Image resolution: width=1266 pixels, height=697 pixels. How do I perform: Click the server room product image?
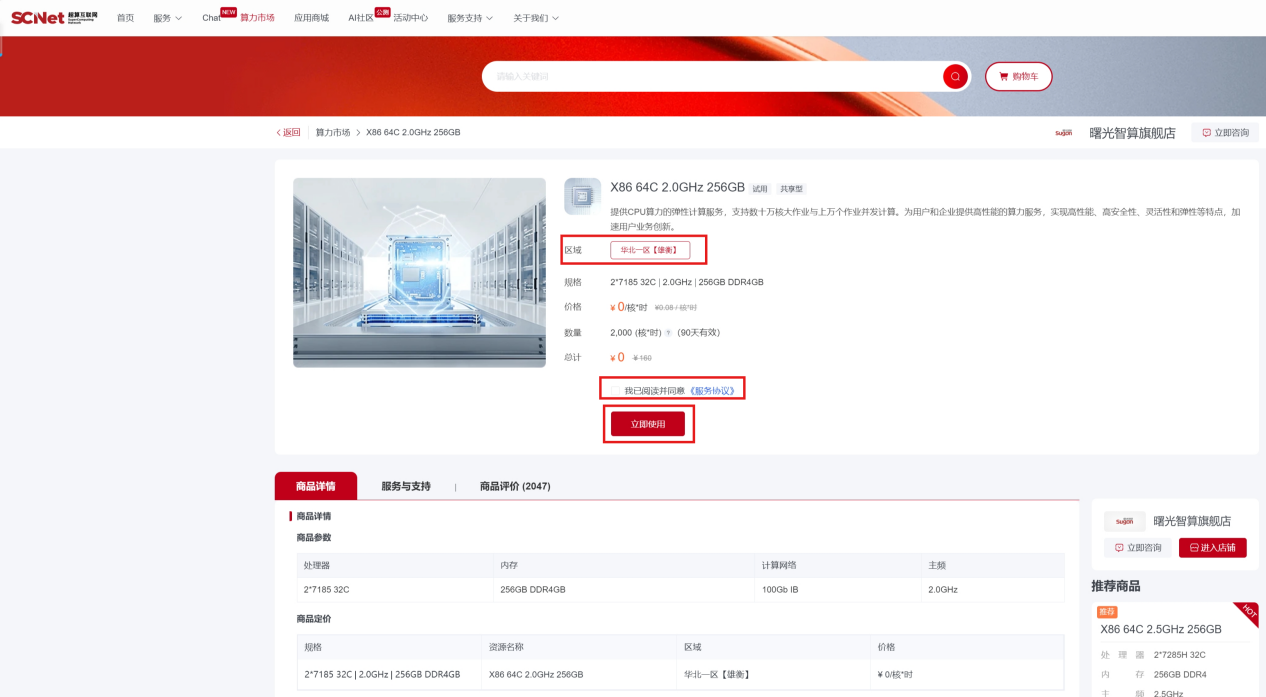point(419,272)
